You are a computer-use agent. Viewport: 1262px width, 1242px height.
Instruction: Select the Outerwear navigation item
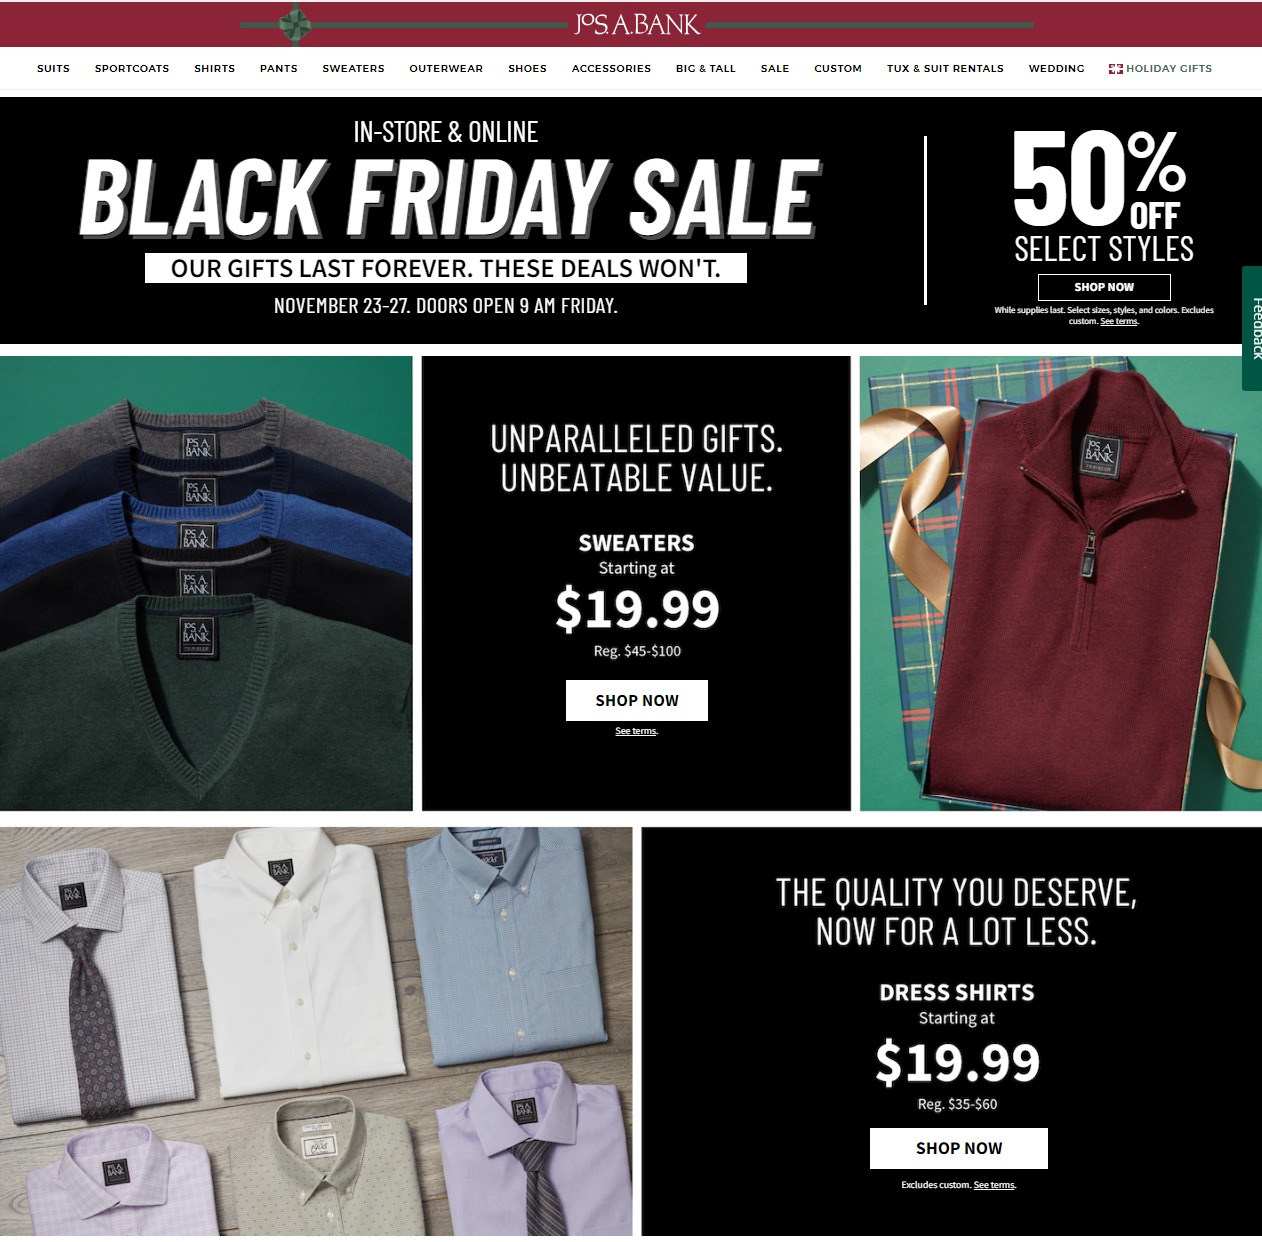[x=446, y=69]
